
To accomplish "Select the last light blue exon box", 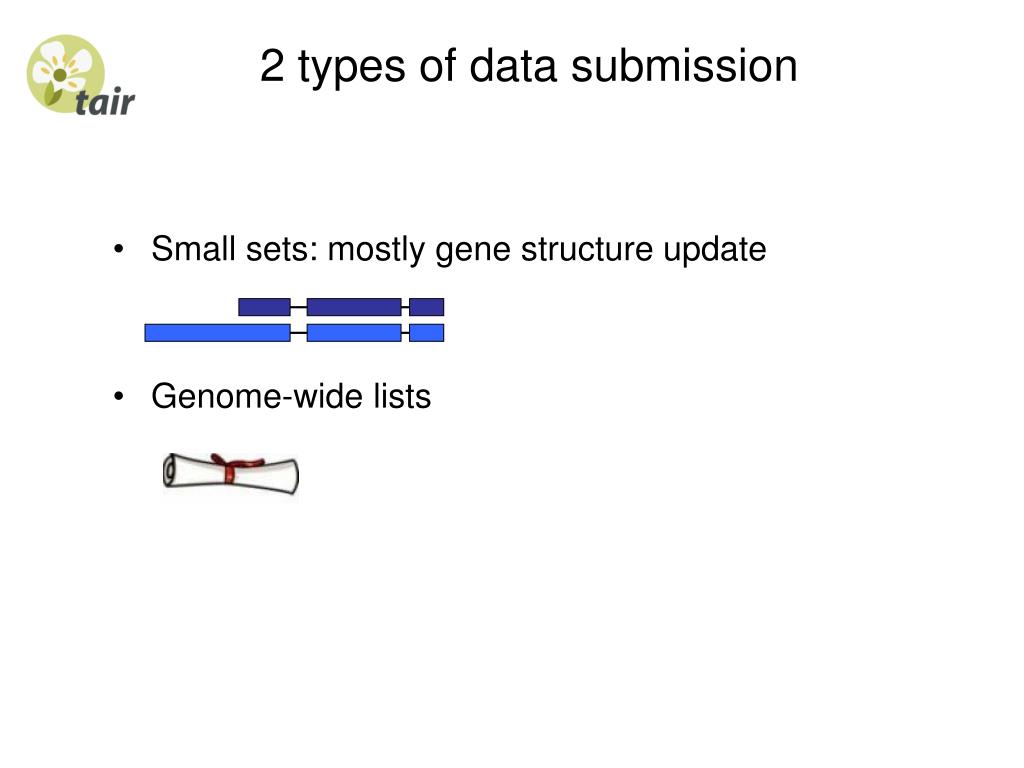I will 426,333.
